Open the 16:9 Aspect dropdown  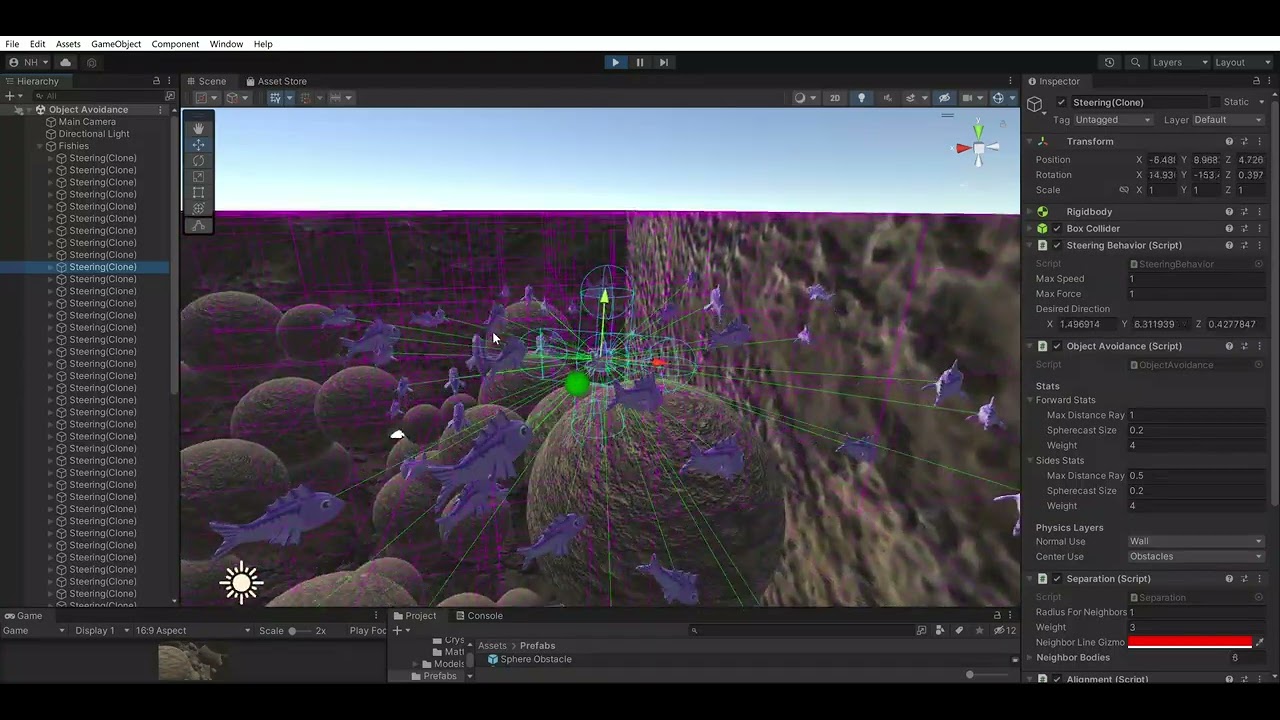pyautogui.click(x=192, y=631)
